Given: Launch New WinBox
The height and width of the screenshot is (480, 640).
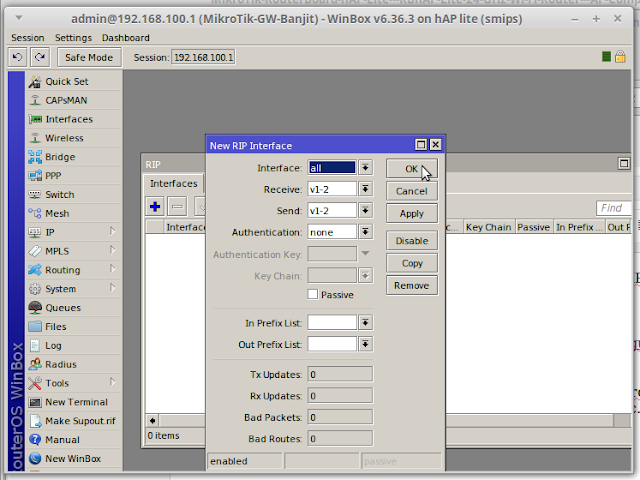Looking at the screenshot, I should click(x=74, y=459).
